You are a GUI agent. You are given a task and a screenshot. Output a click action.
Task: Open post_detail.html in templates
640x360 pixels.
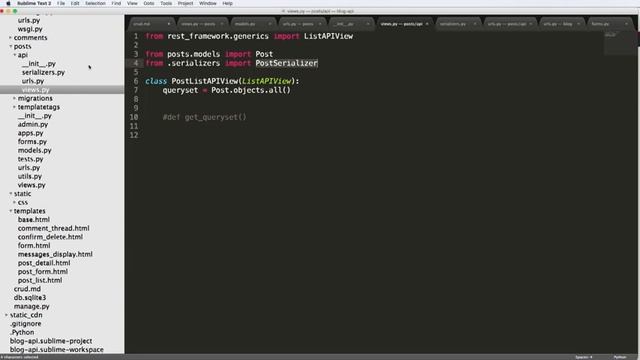44,263
